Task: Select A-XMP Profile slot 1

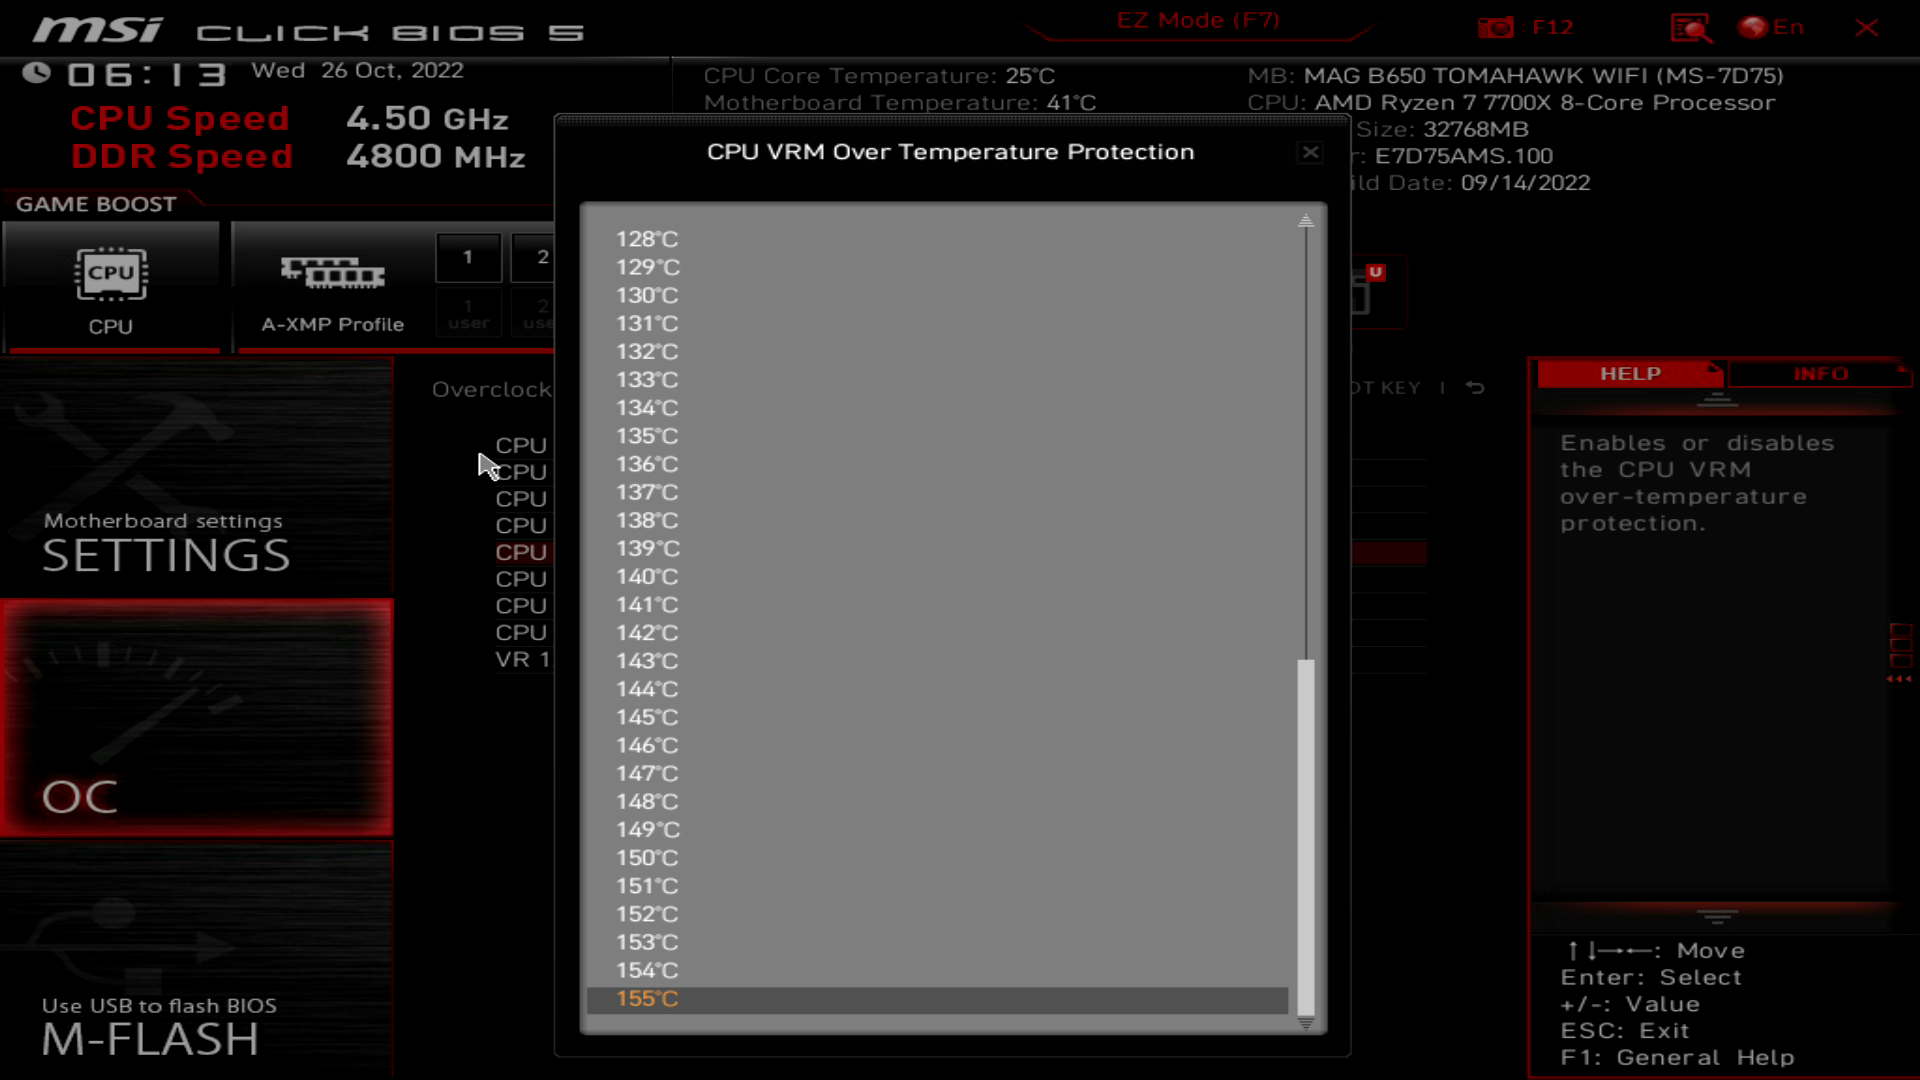Action: [x=467, y=256]
